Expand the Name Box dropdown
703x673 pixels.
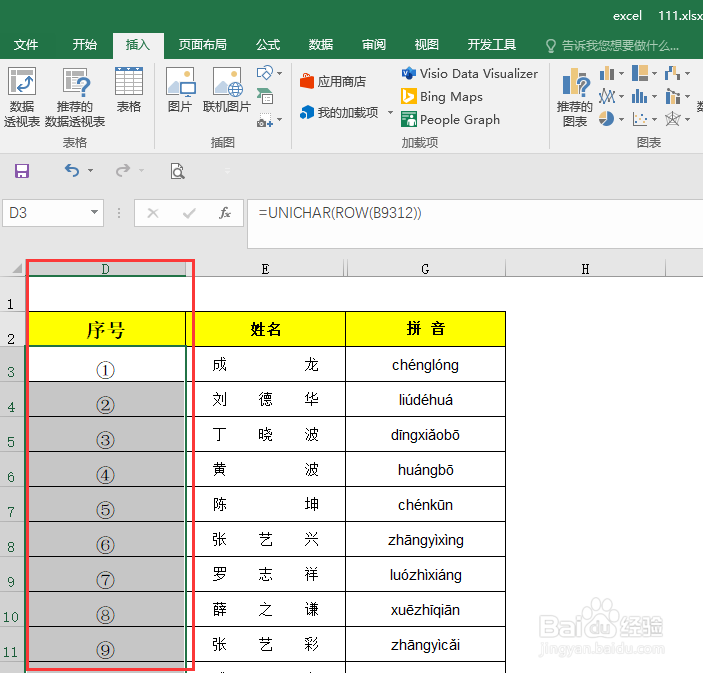click(x=94, y=212)
